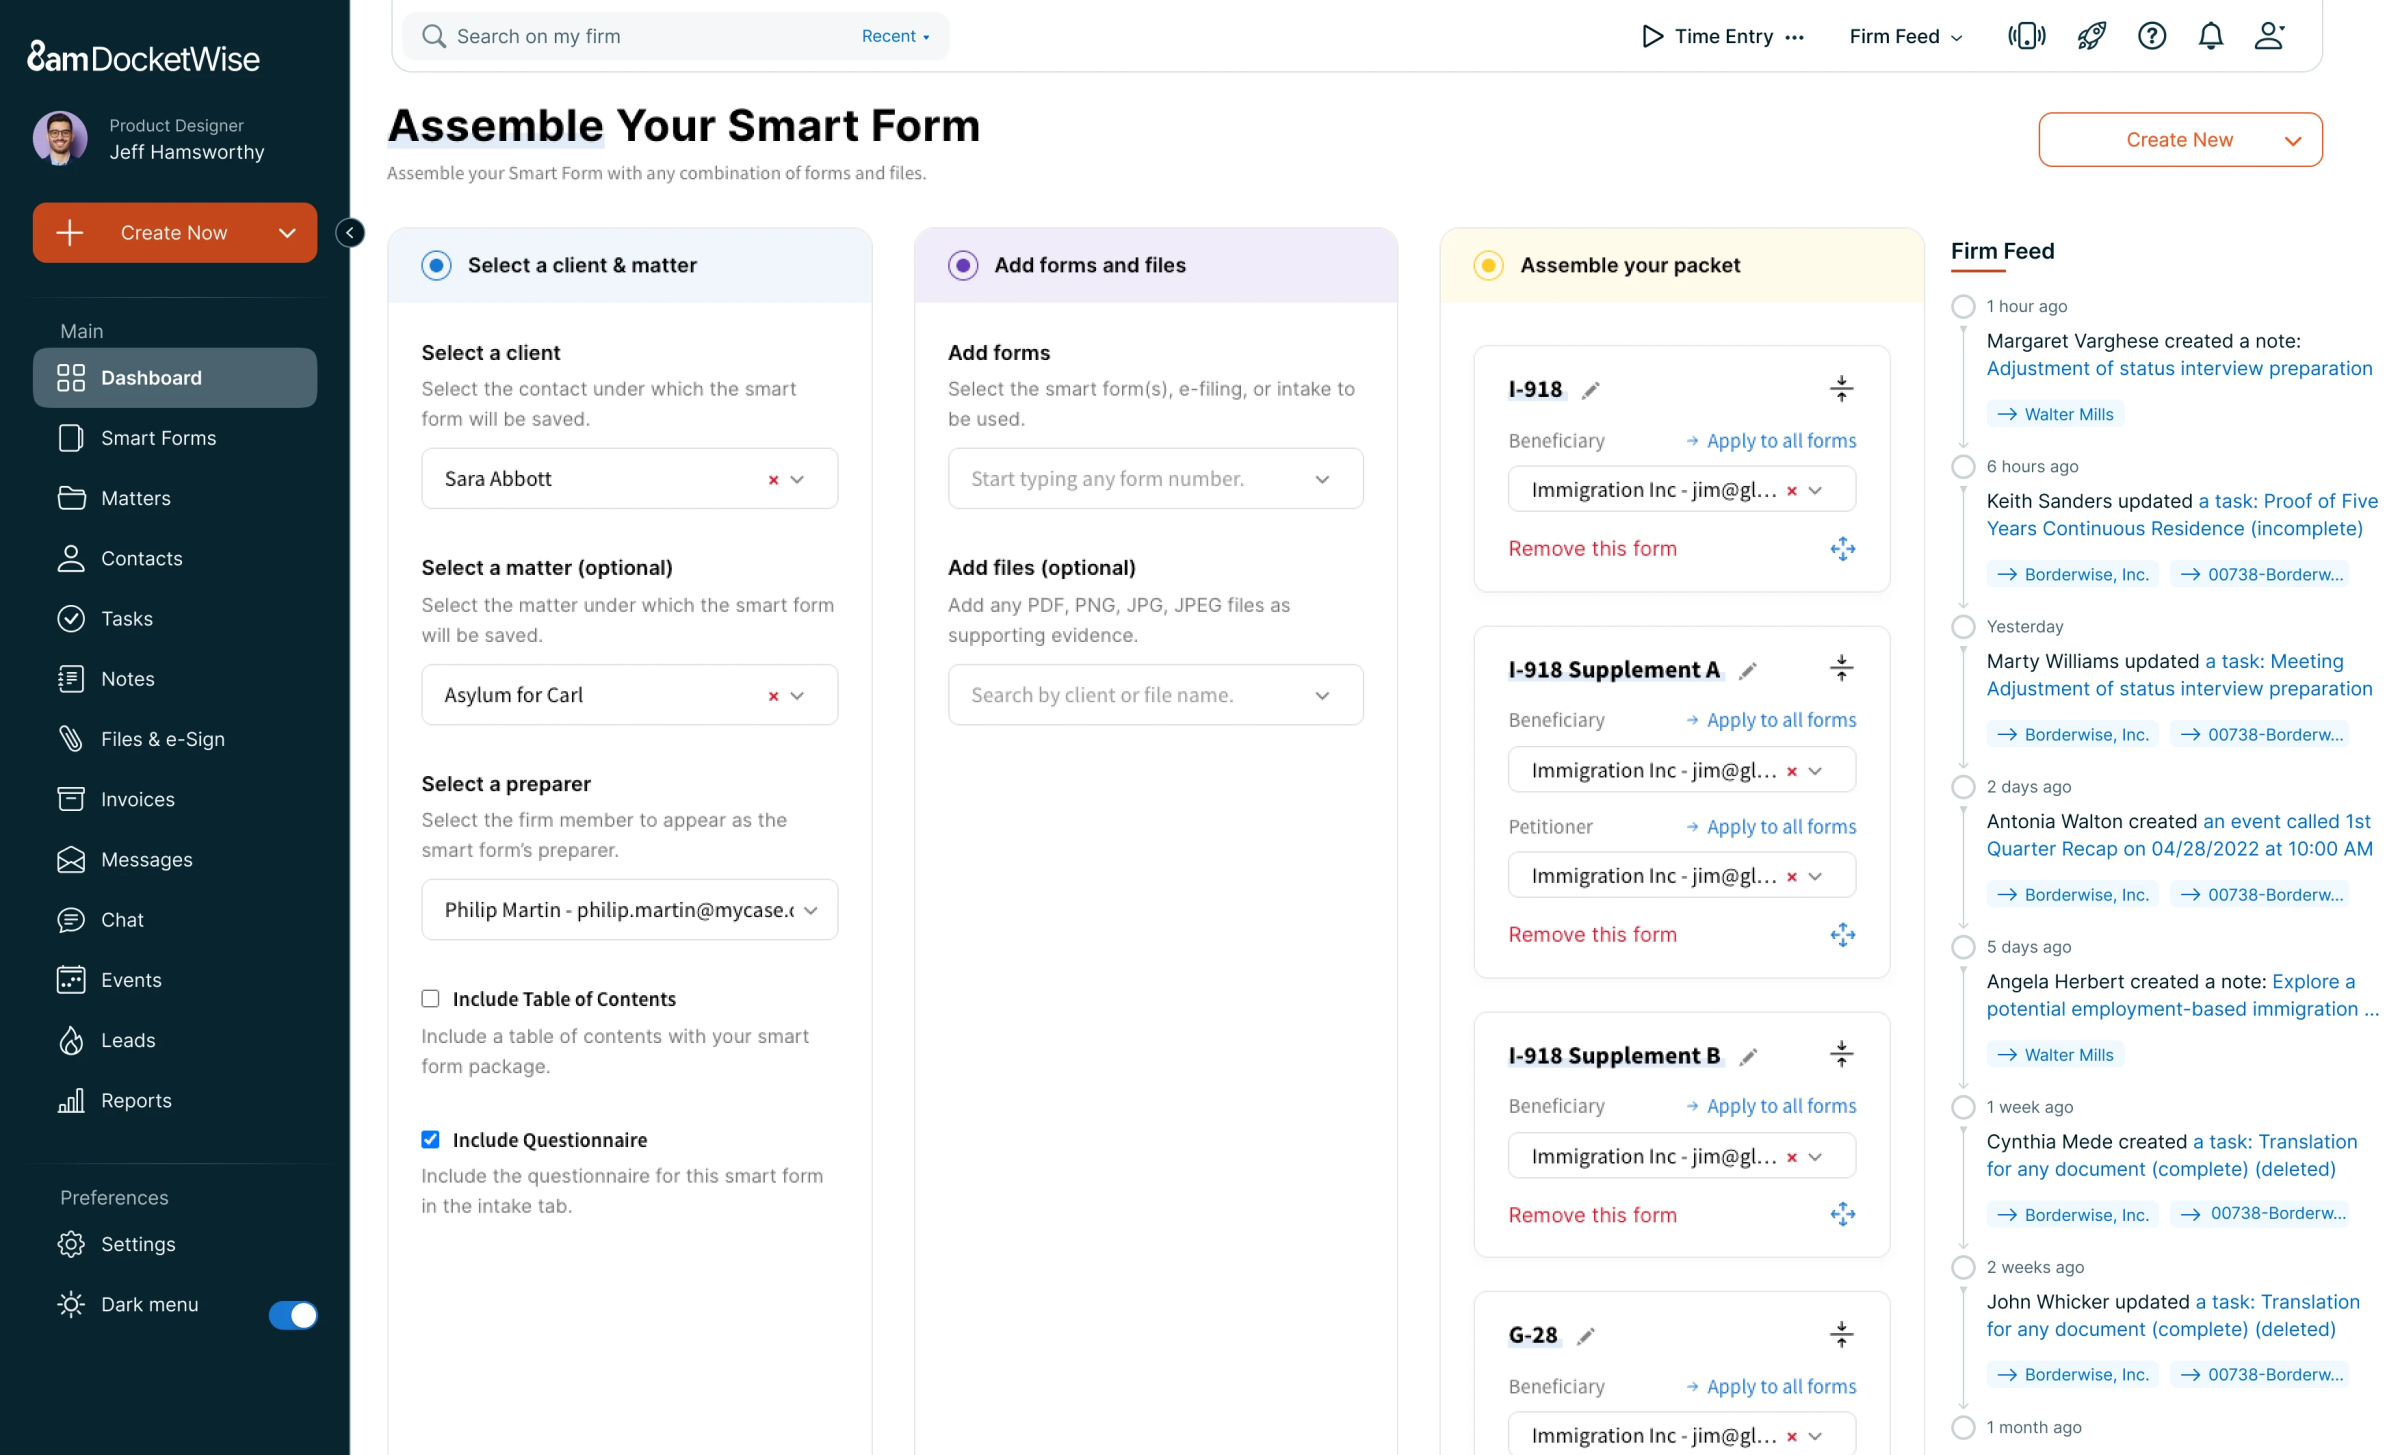This screenshot has height=1455, width=2400.
Task: Remove the I-918 form
Action: click(x=1592, y=549)
